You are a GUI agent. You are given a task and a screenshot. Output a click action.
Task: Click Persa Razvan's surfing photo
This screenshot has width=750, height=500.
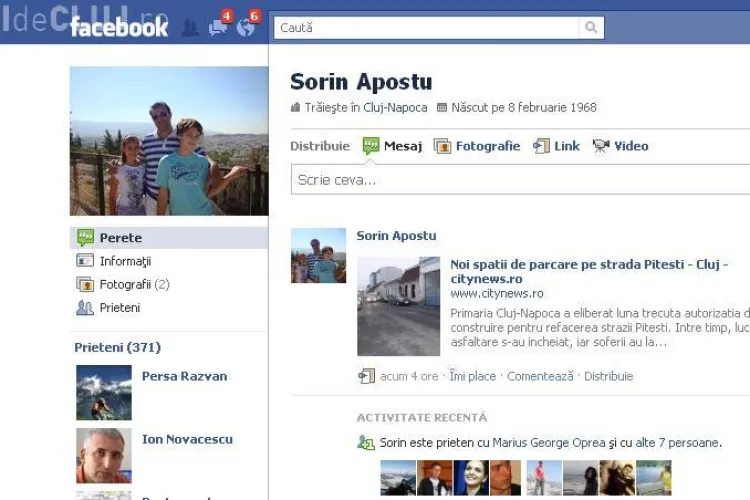pyautogui.click(x=104, y=393)
